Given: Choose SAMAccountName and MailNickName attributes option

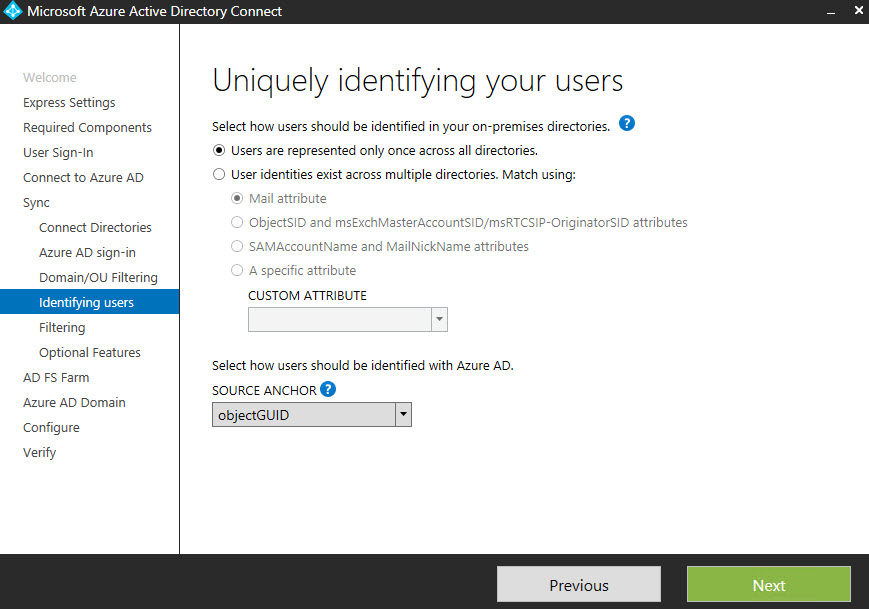Looking at the screenshot, I should (237, 246).
